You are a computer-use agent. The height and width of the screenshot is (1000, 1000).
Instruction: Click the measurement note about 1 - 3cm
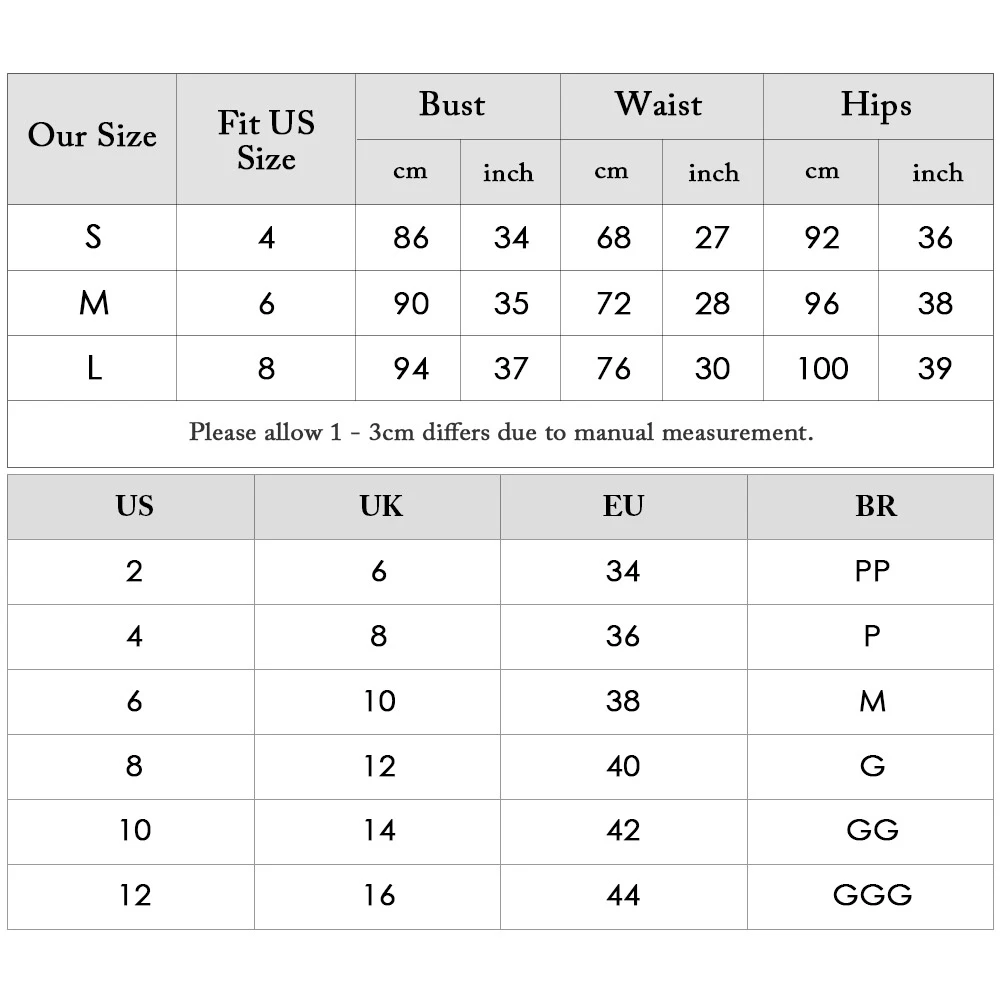(501, 433)
